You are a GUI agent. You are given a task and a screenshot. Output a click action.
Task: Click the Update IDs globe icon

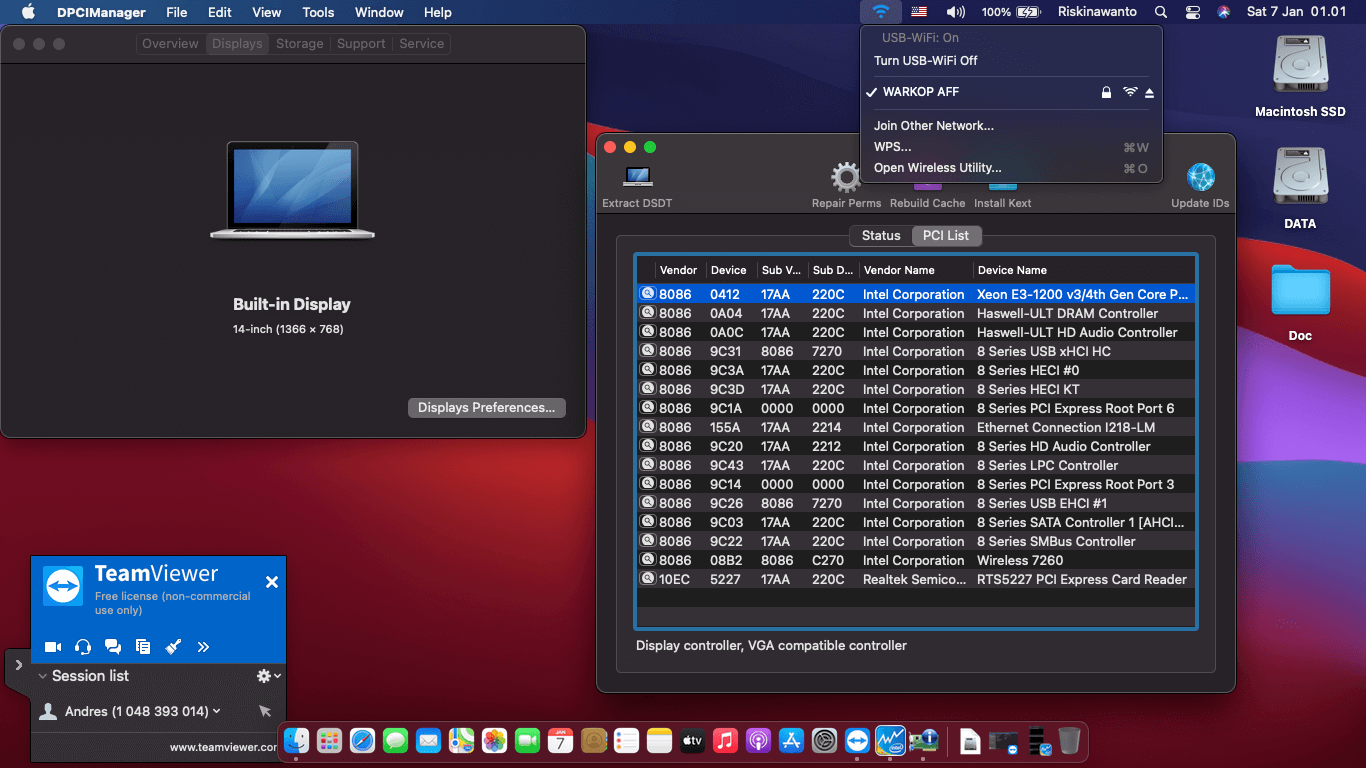pos(1200,178)
